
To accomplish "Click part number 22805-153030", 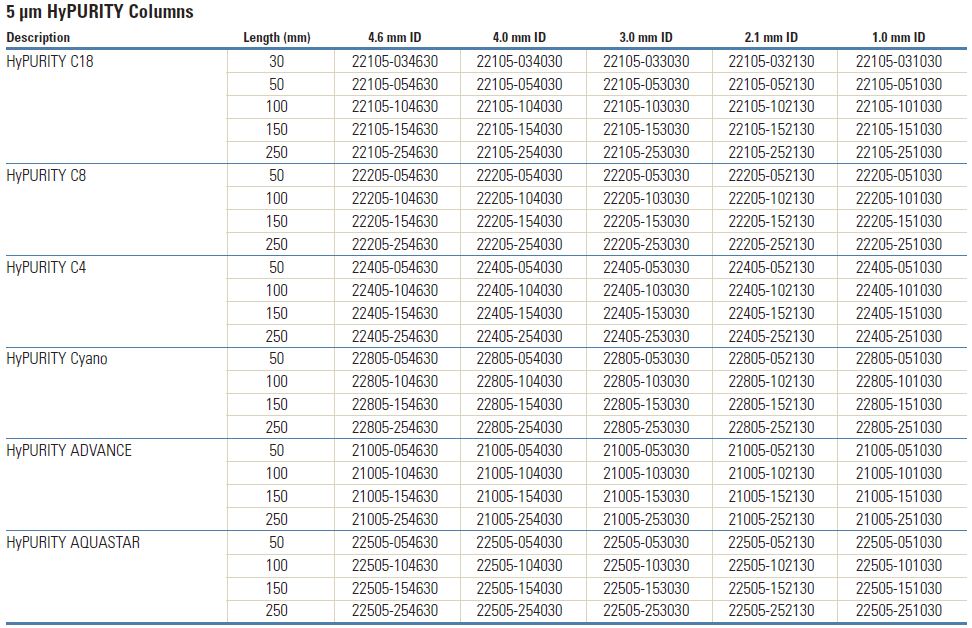I will 646,405.
